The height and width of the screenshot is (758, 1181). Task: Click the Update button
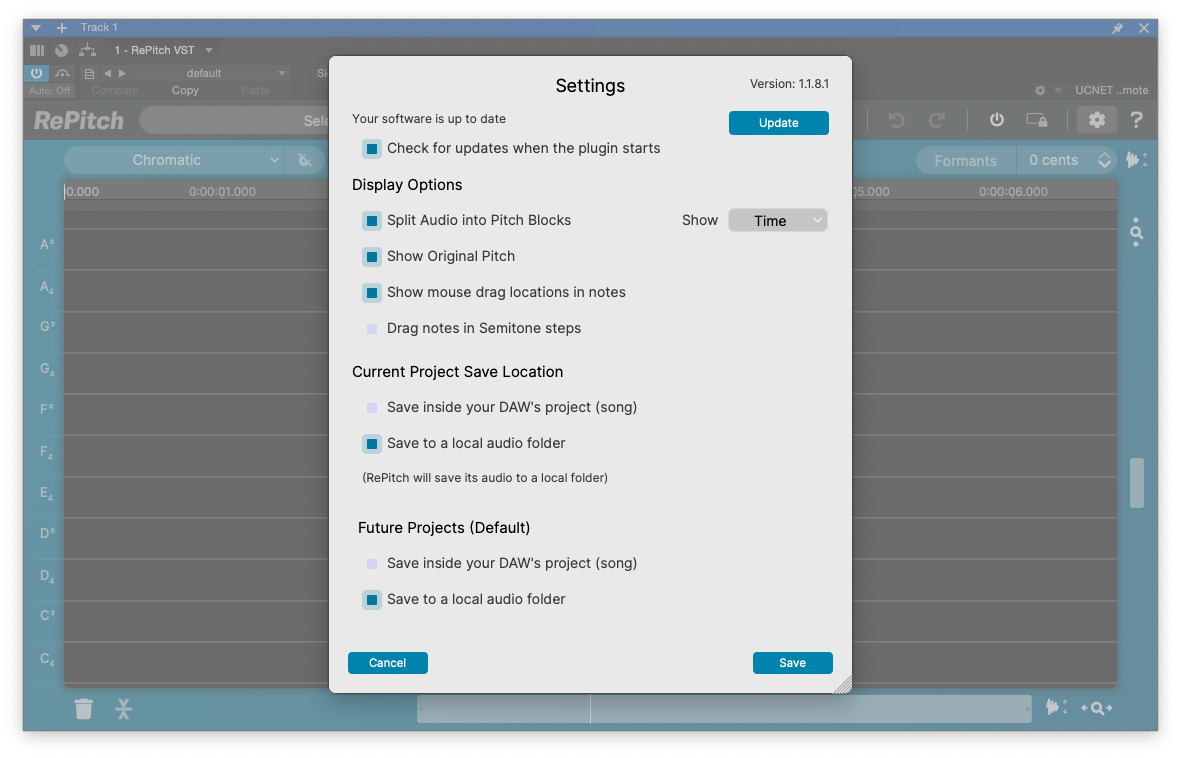(x=779, y=123)
